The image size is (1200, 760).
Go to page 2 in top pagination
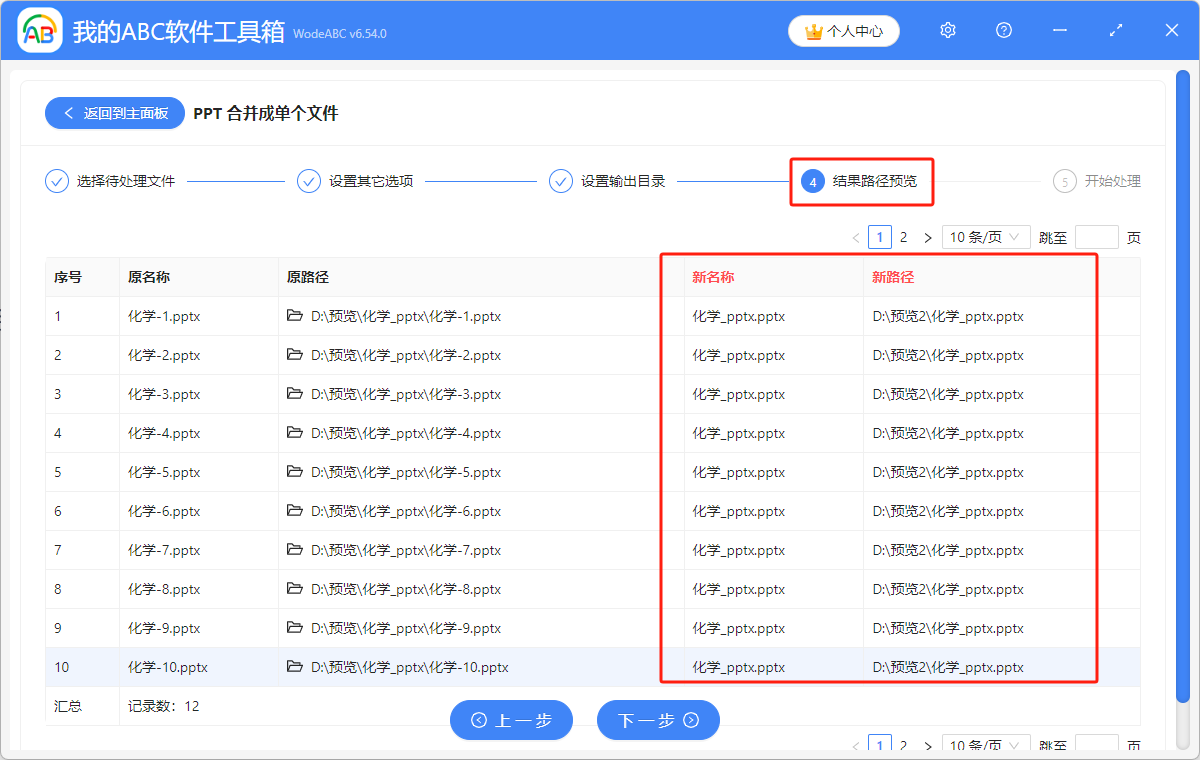(903, 237)
